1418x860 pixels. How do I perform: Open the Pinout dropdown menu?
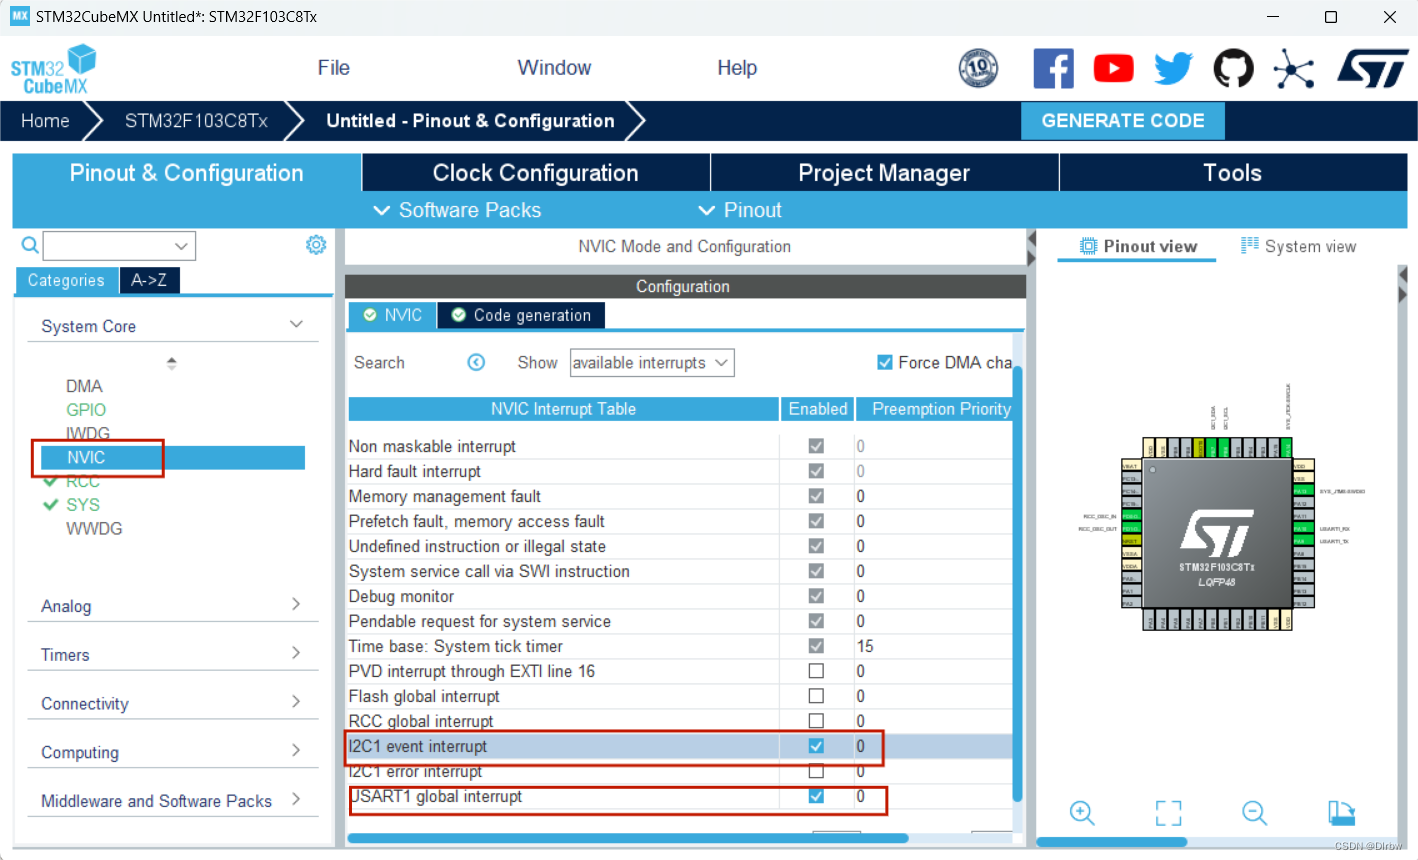740,210
